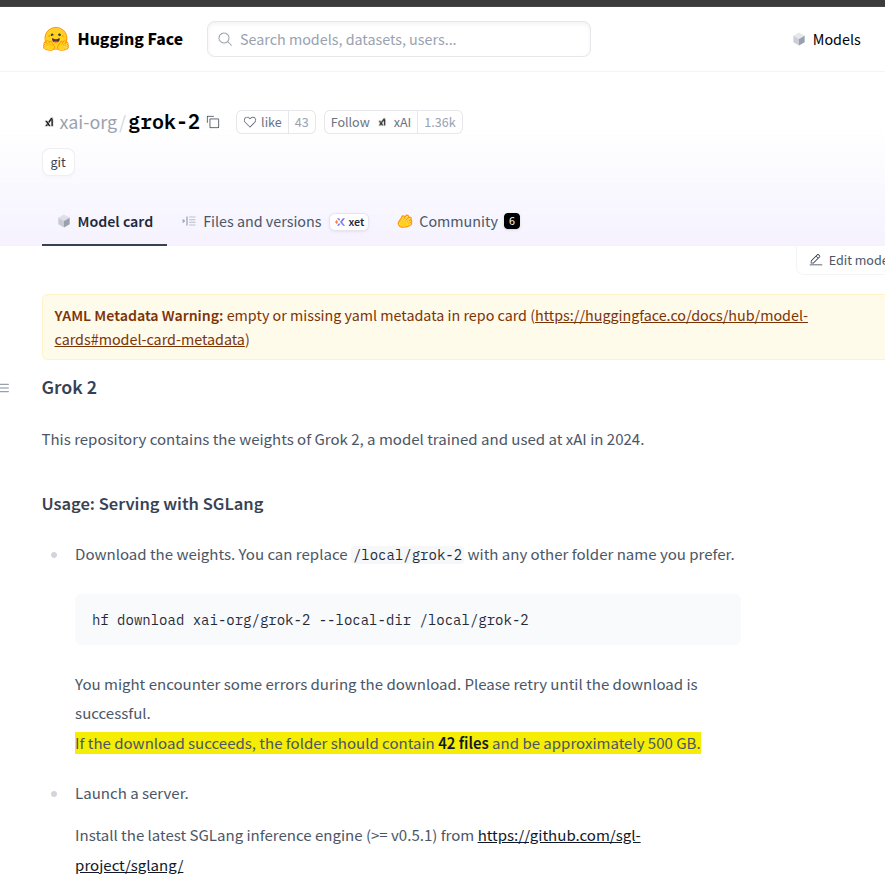The image size is (885, 888).
Task: Click the Launch a server bullet text
Action: click(x=132, y=794)
